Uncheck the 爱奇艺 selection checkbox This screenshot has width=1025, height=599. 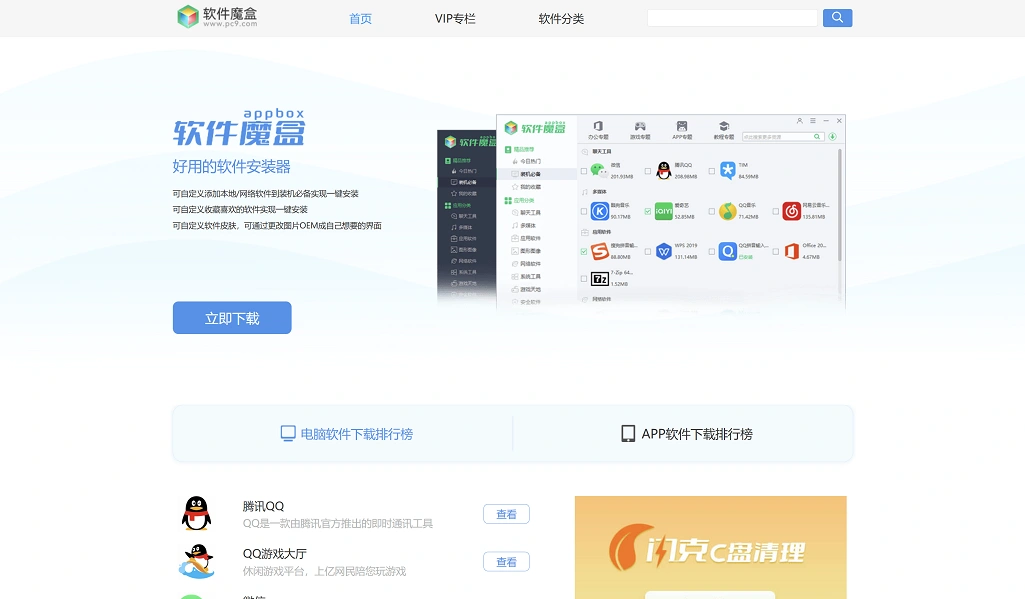coord(648,211)
